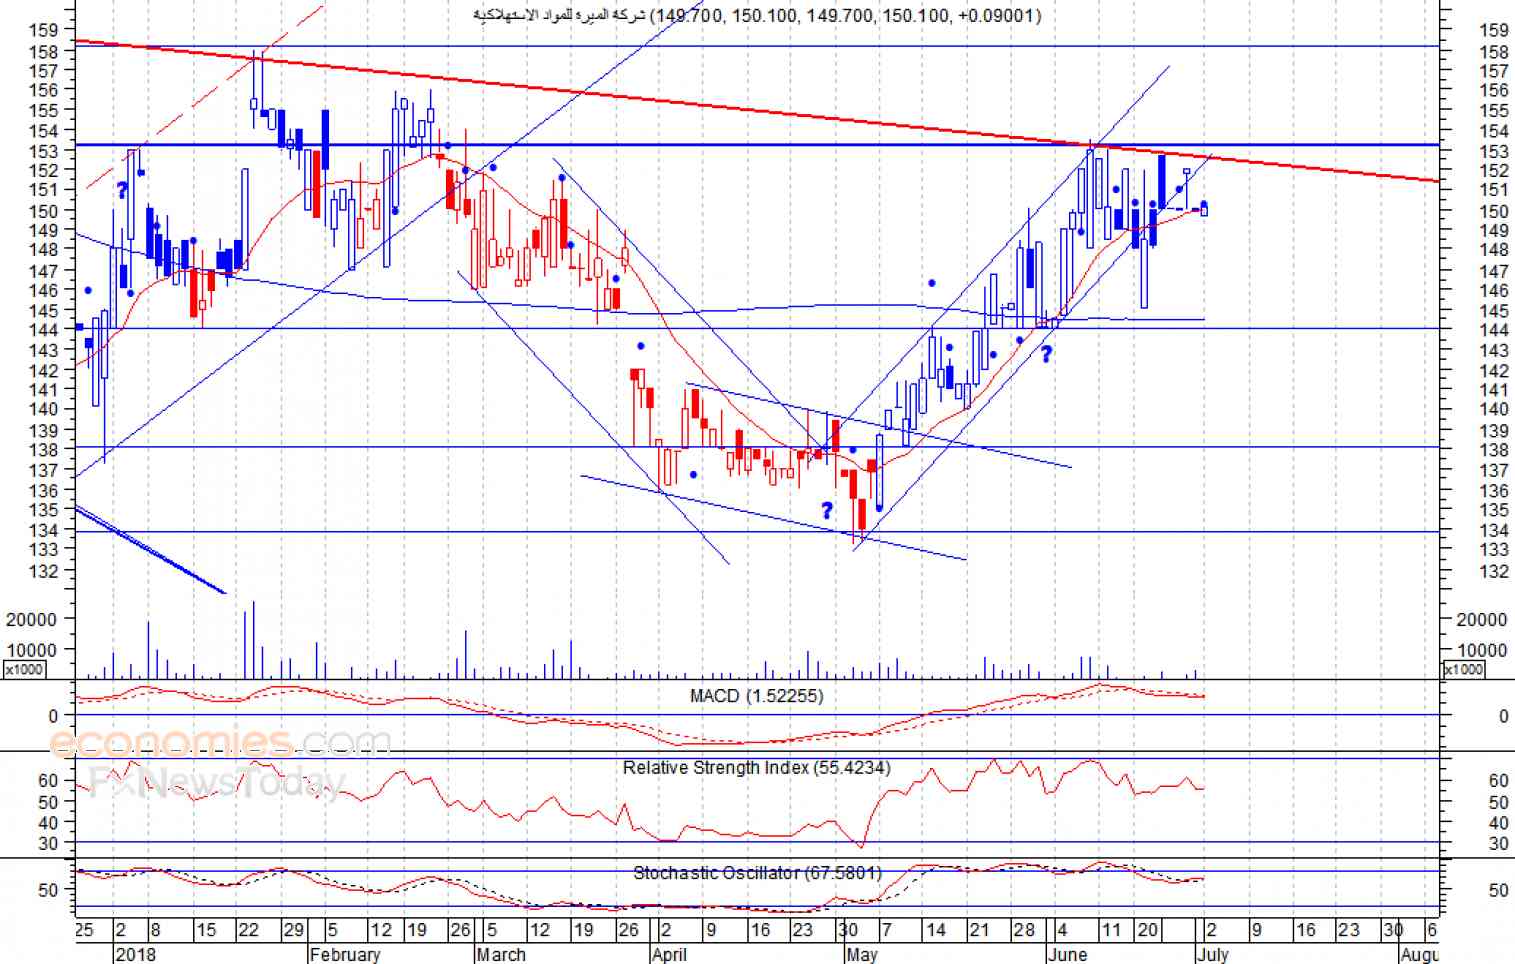The height and width of the screenshot is (964, 1515).
Task: Click the 10000 volume label on right axis
Action: 1481,650
